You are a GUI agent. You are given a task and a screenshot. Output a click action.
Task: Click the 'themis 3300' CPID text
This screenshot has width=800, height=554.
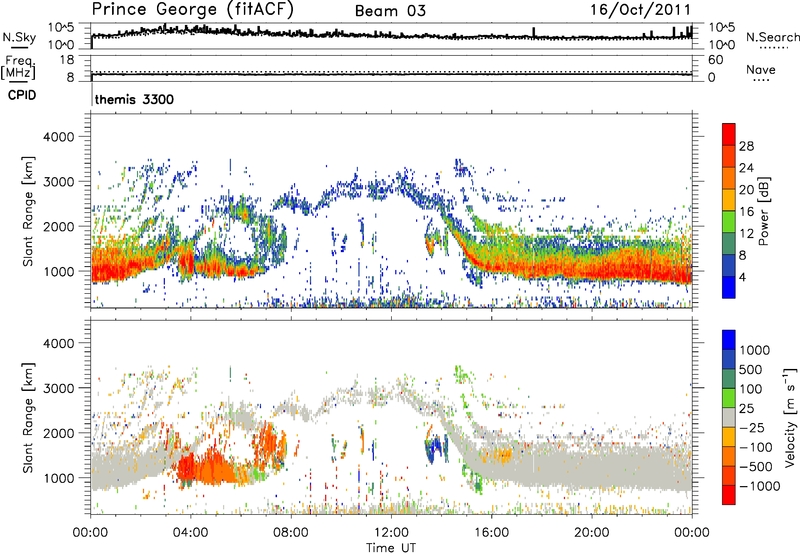click(134, 99)
